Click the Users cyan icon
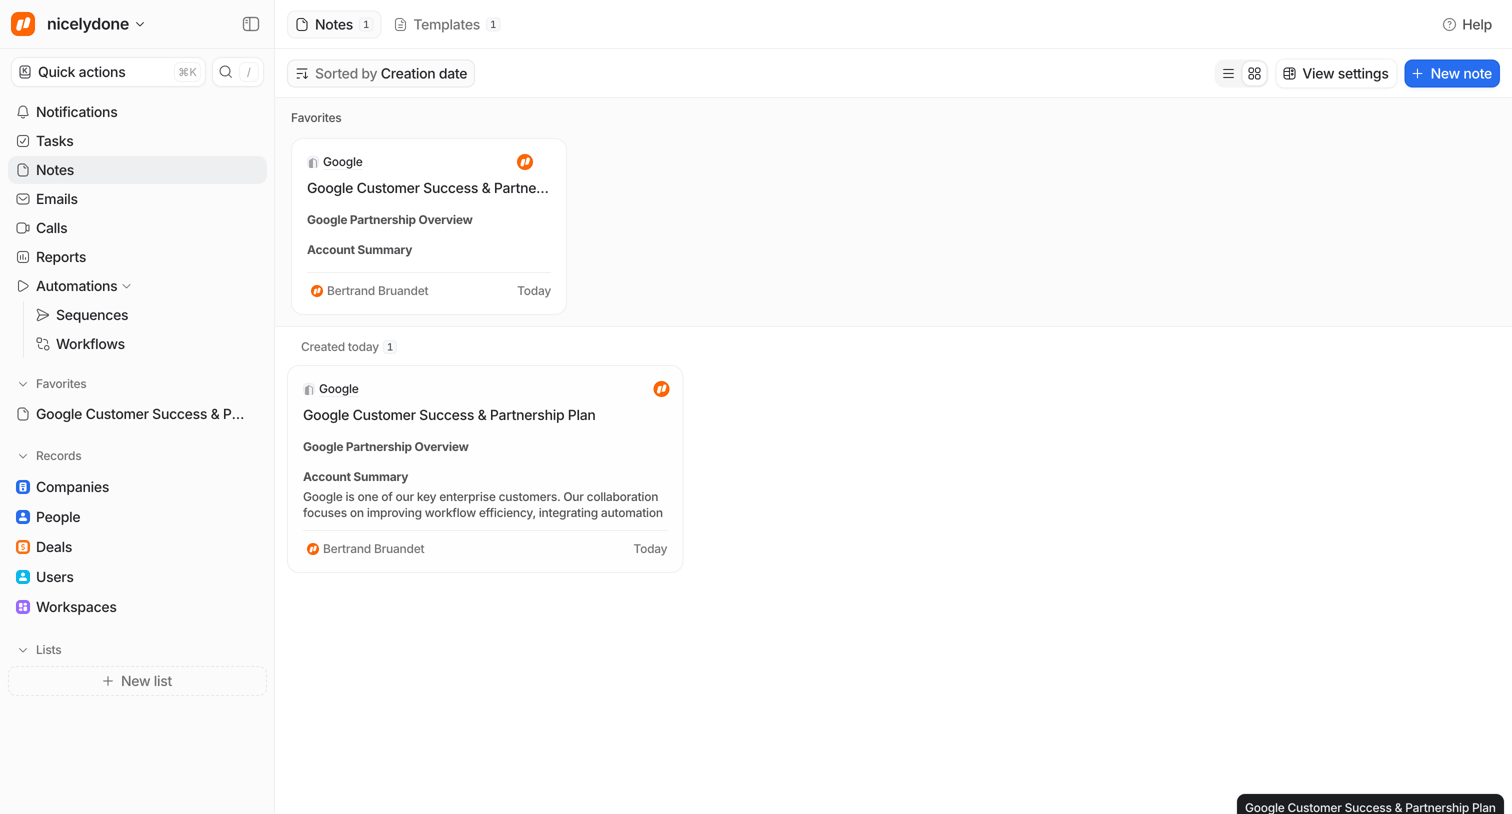The height and width of the screenshot is (814, 1512). tap(23, 577)
